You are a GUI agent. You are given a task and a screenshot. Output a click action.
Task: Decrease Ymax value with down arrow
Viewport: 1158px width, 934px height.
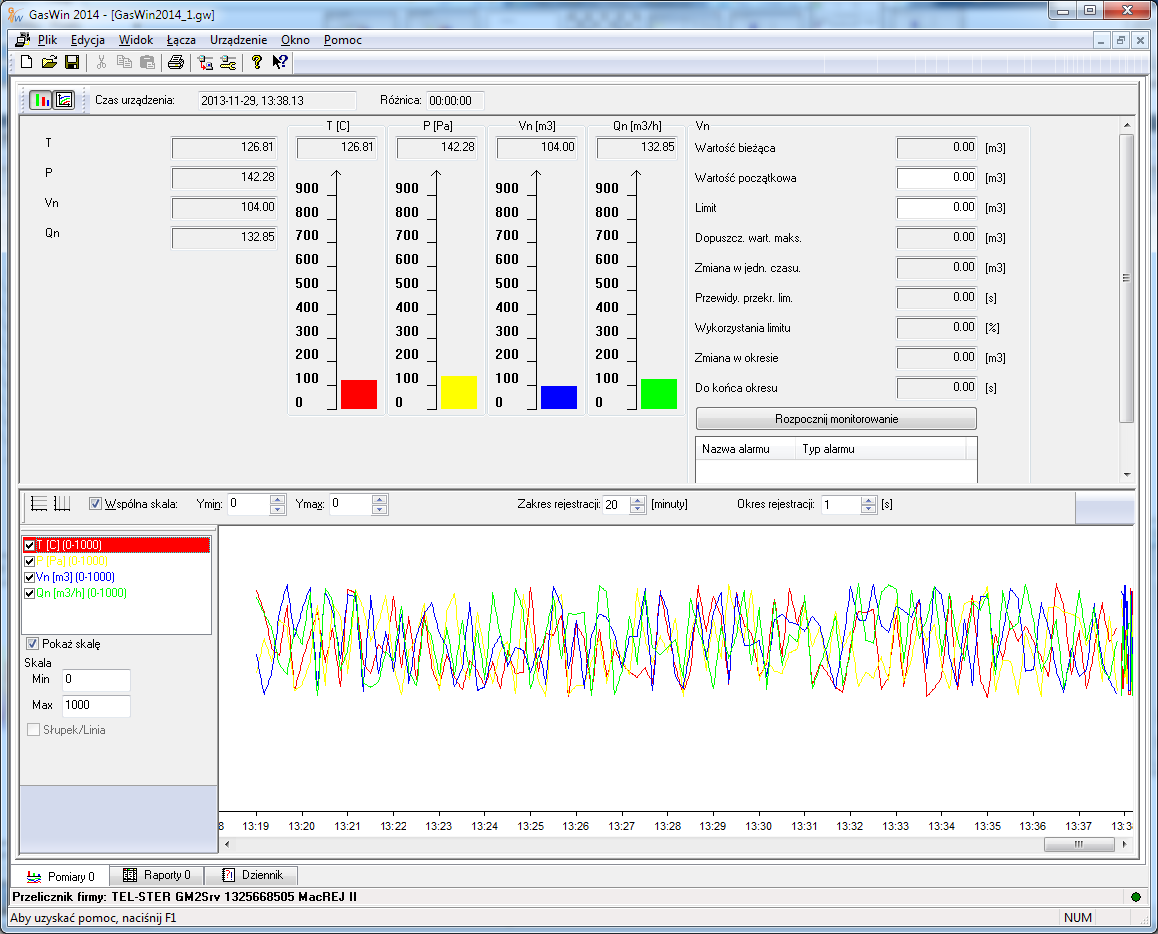(380, 509)
